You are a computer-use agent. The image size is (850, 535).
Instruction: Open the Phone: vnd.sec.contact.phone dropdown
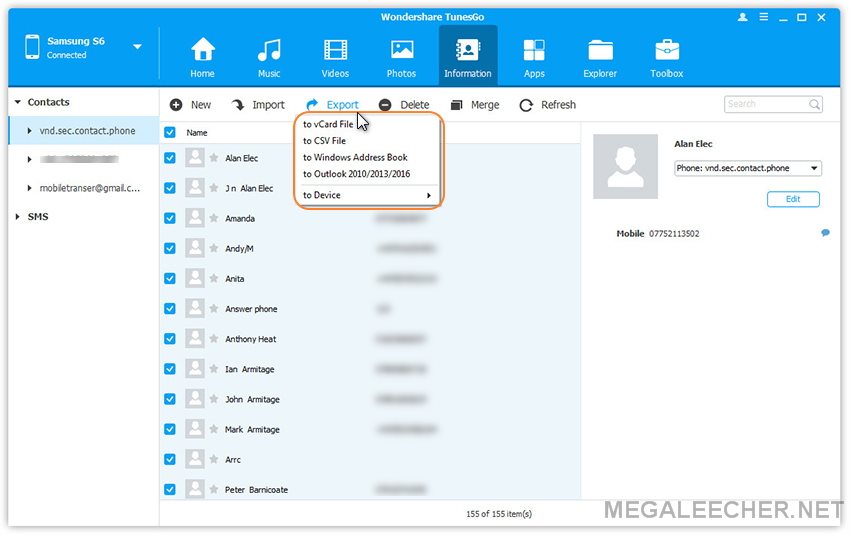[x=748, y=168]
